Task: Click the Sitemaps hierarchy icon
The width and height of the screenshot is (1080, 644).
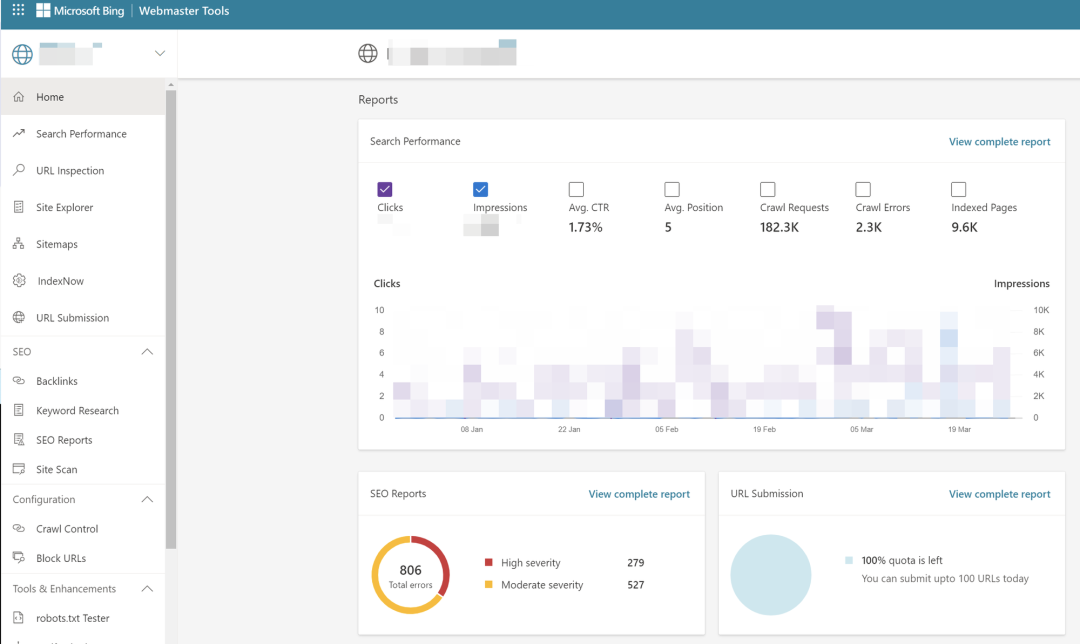Action: pyautogui.click(x=19, y=244)
